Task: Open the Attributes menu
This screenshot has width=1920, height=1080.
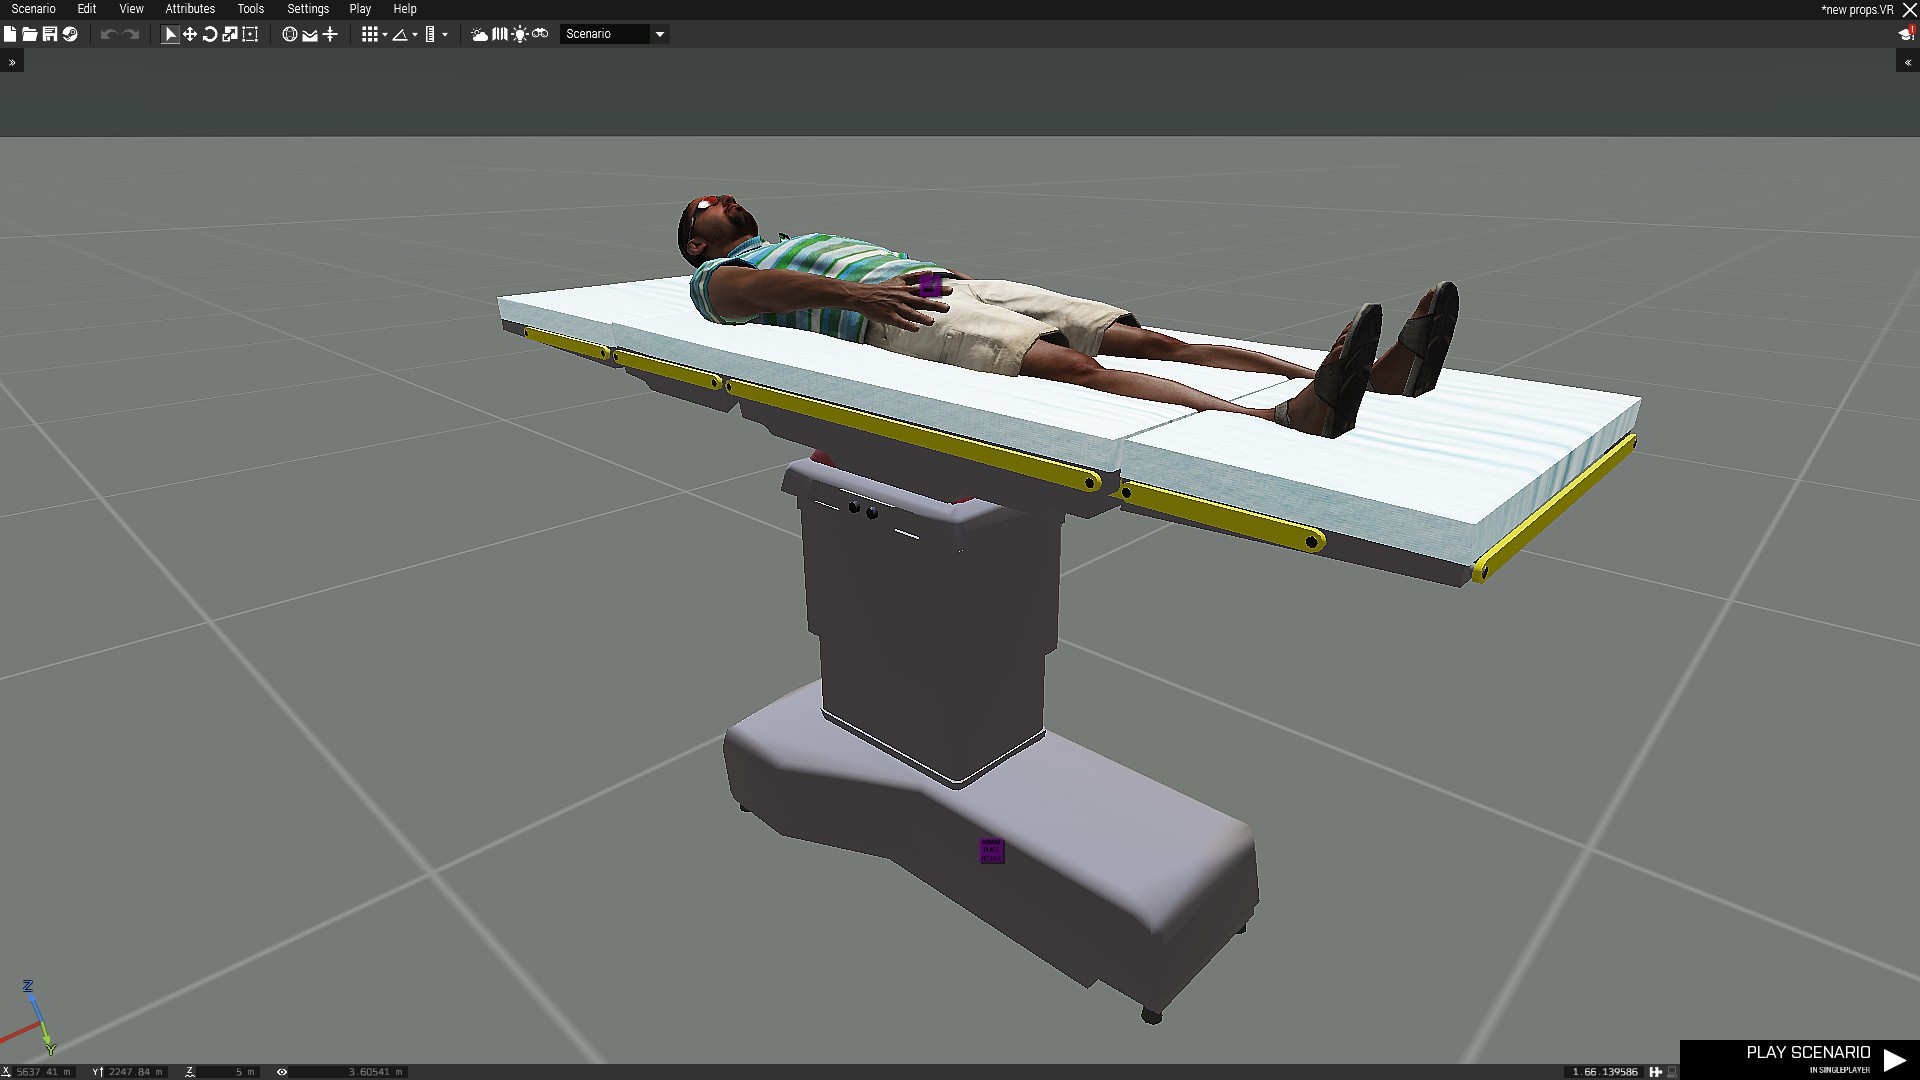Action: [190, 9]
